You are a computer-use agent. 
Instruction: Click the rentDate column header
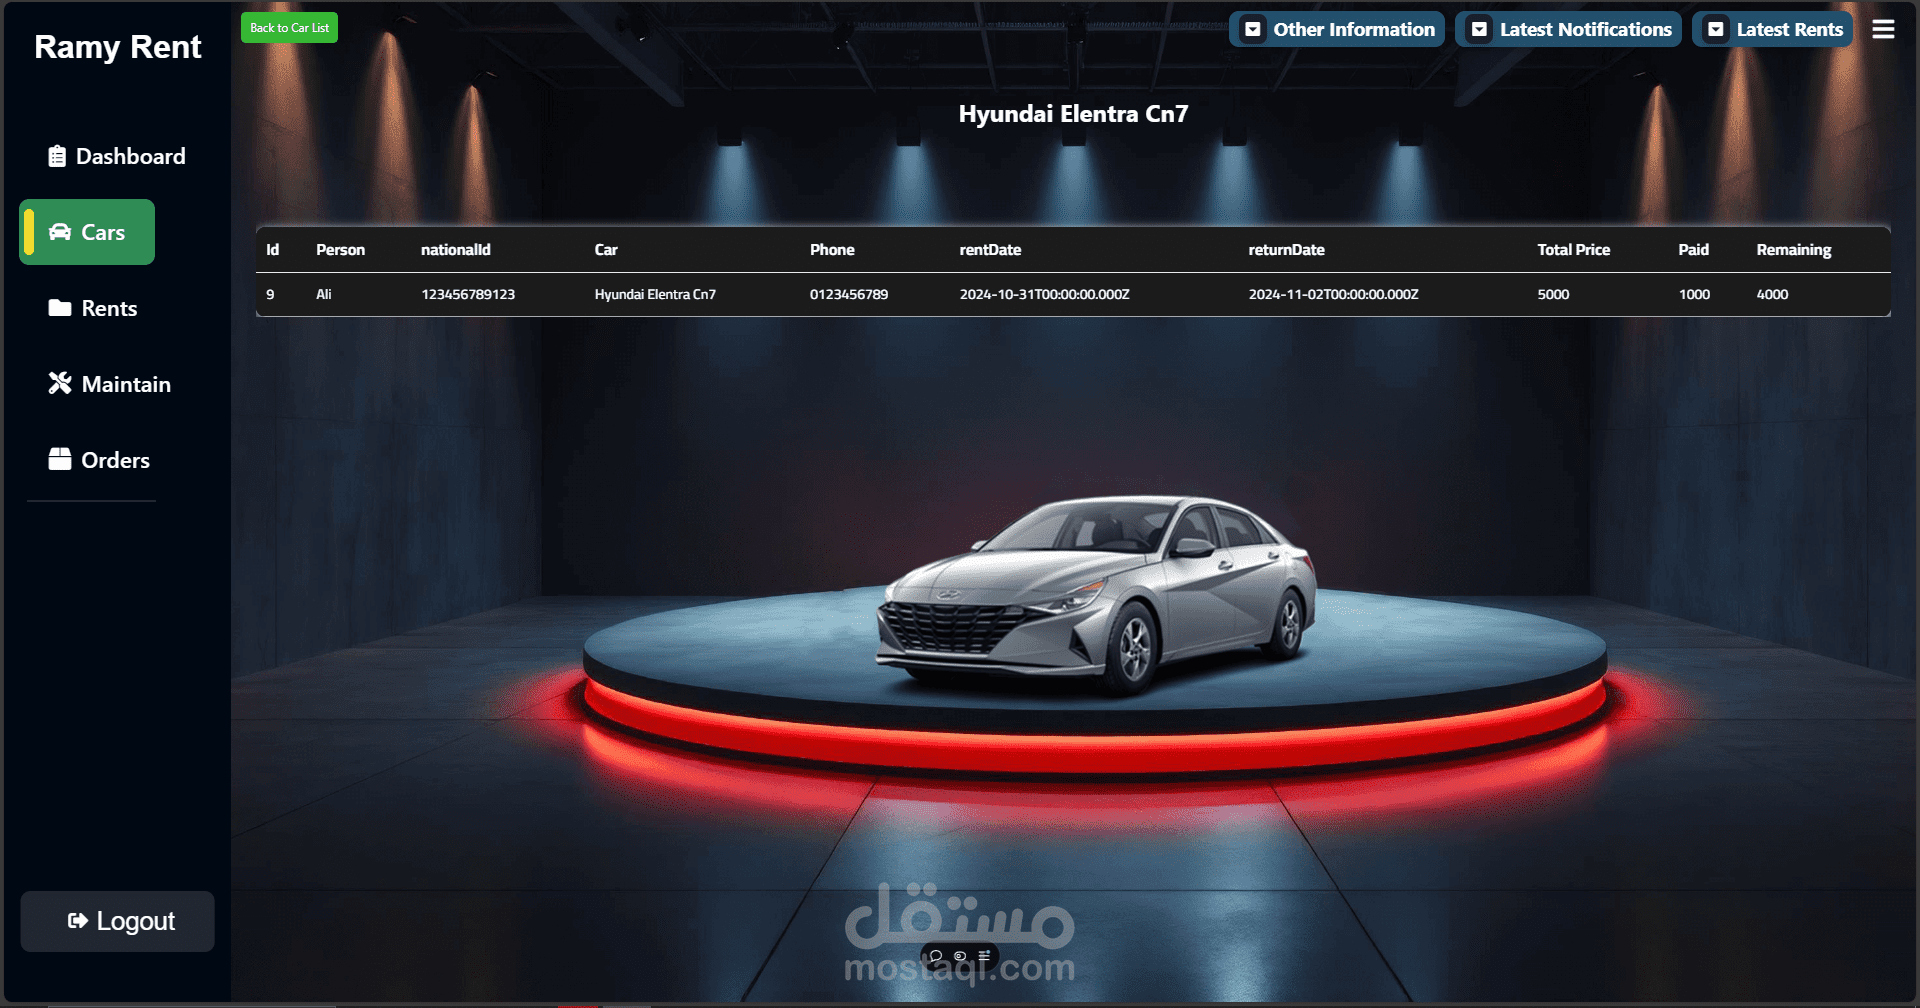[990, 250]
